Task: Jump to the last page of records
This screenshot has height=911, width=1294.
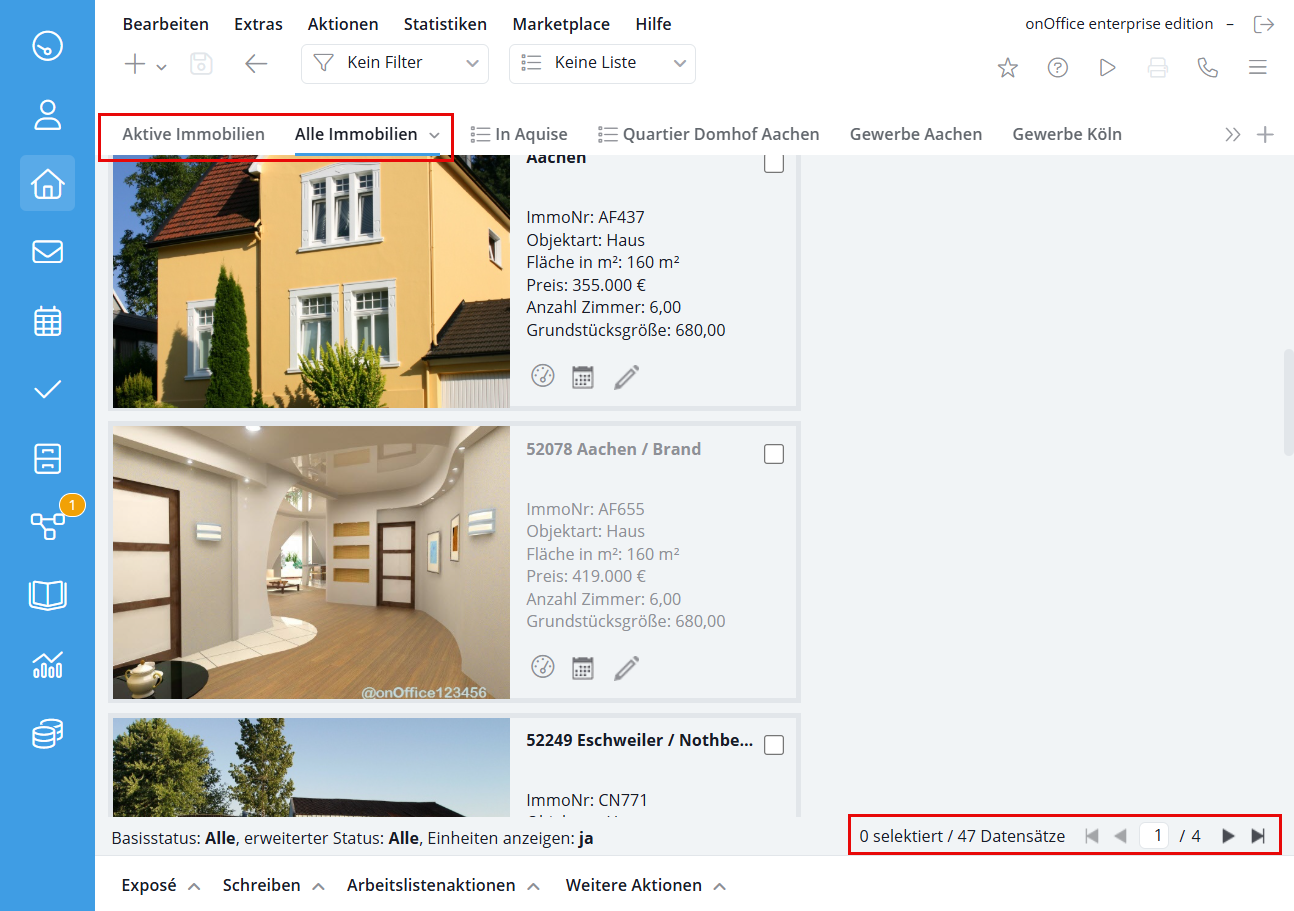Action: 1258,836
